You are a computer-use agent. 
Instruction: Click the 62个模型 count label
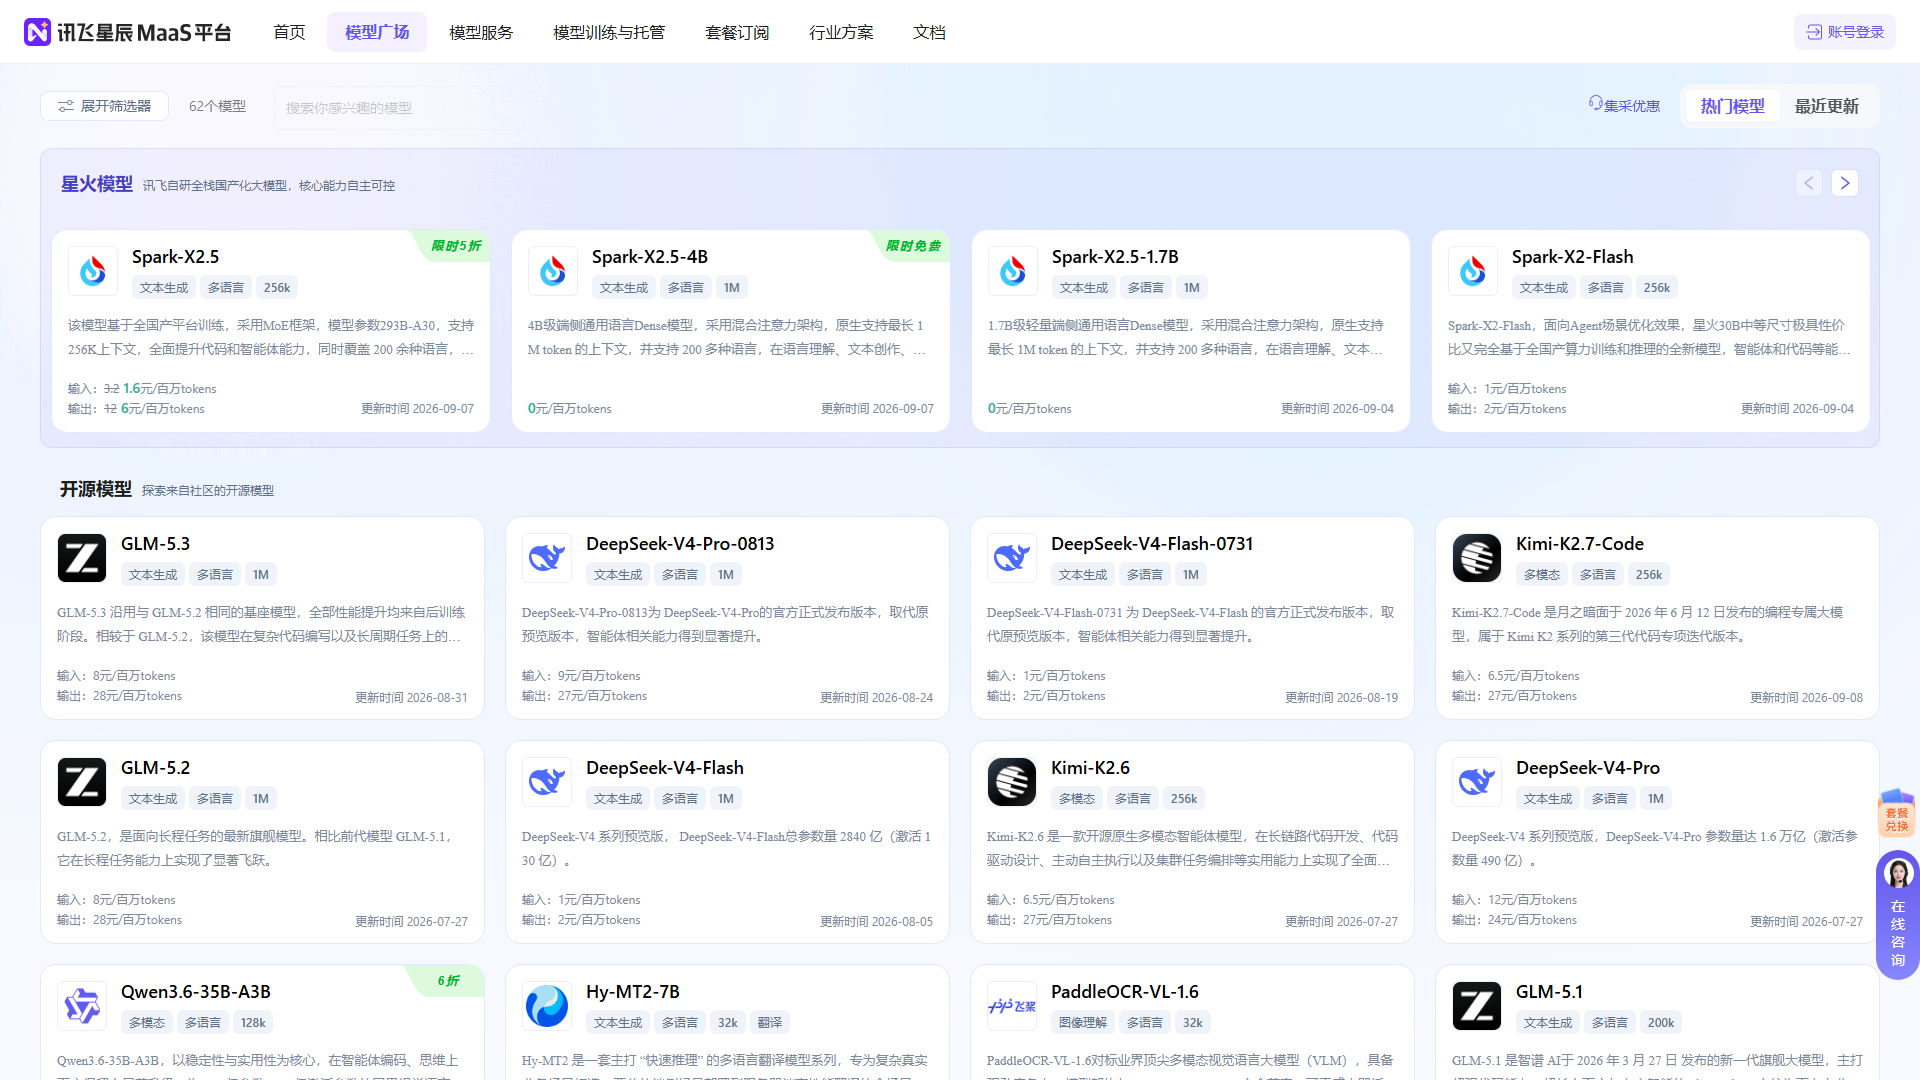tap(217, 106)
